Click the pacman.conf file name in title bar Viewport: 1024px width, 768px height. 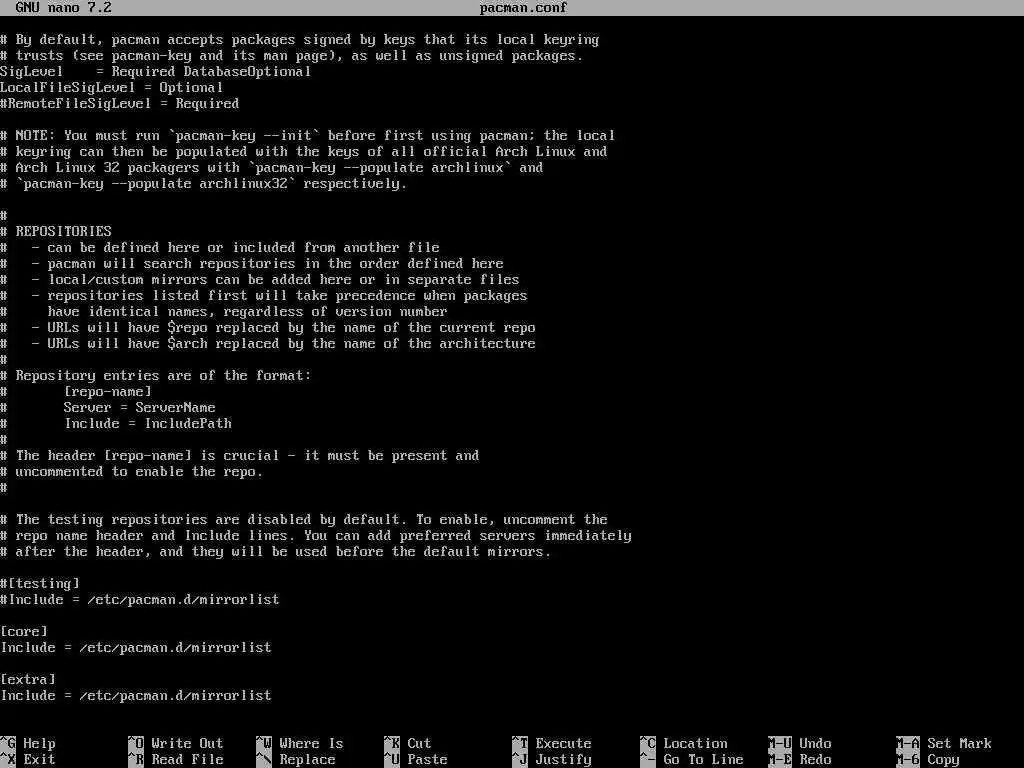click(524, 8)
